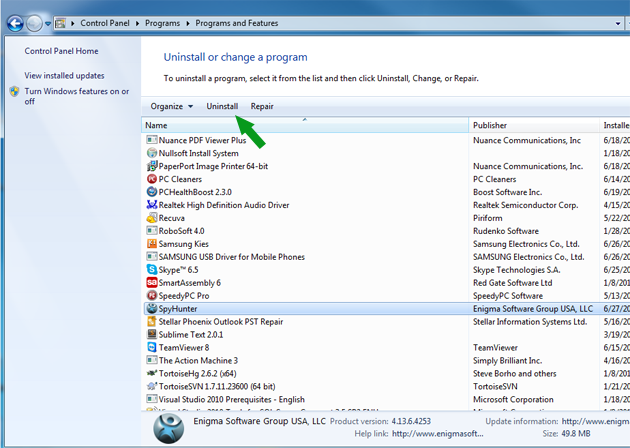This screenshot has height=448, width=630.
Task: Click Sublime Text 2.0.1 icon
Action: 152,334
